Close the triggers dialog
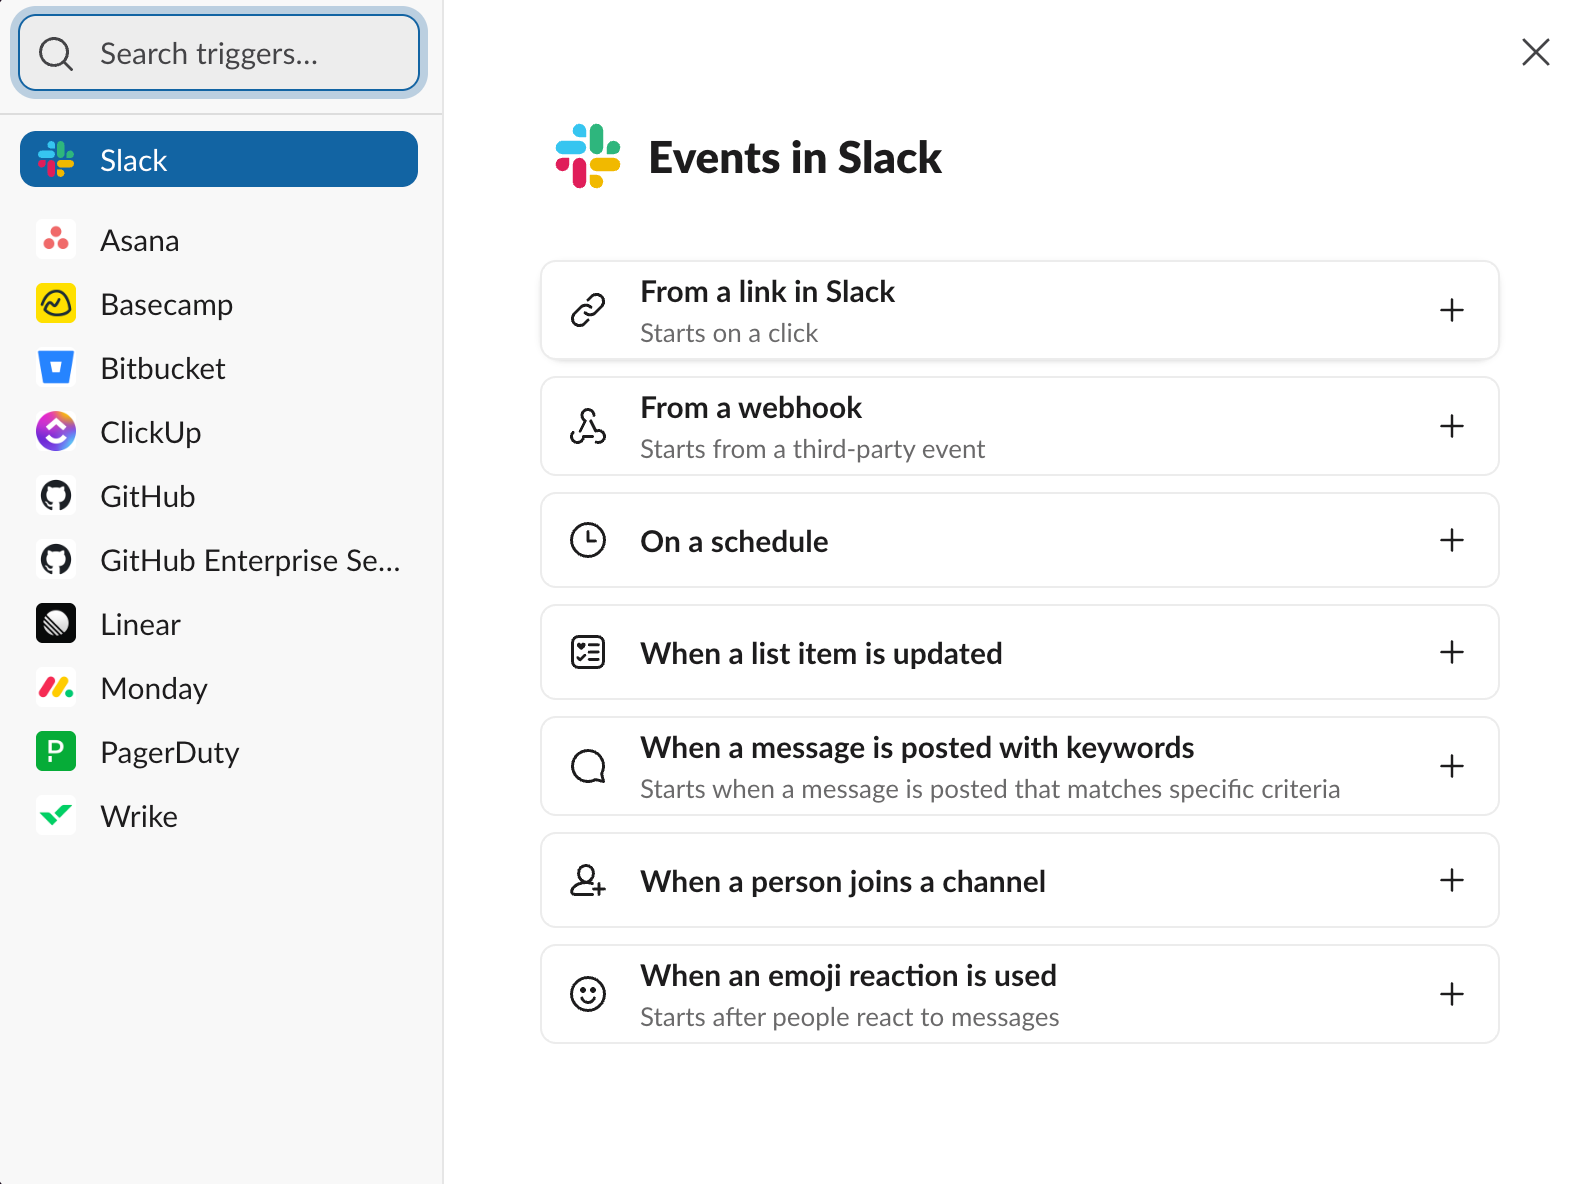The width and height of the screenshot is (1588, 1184). (x=1536, y=52)
